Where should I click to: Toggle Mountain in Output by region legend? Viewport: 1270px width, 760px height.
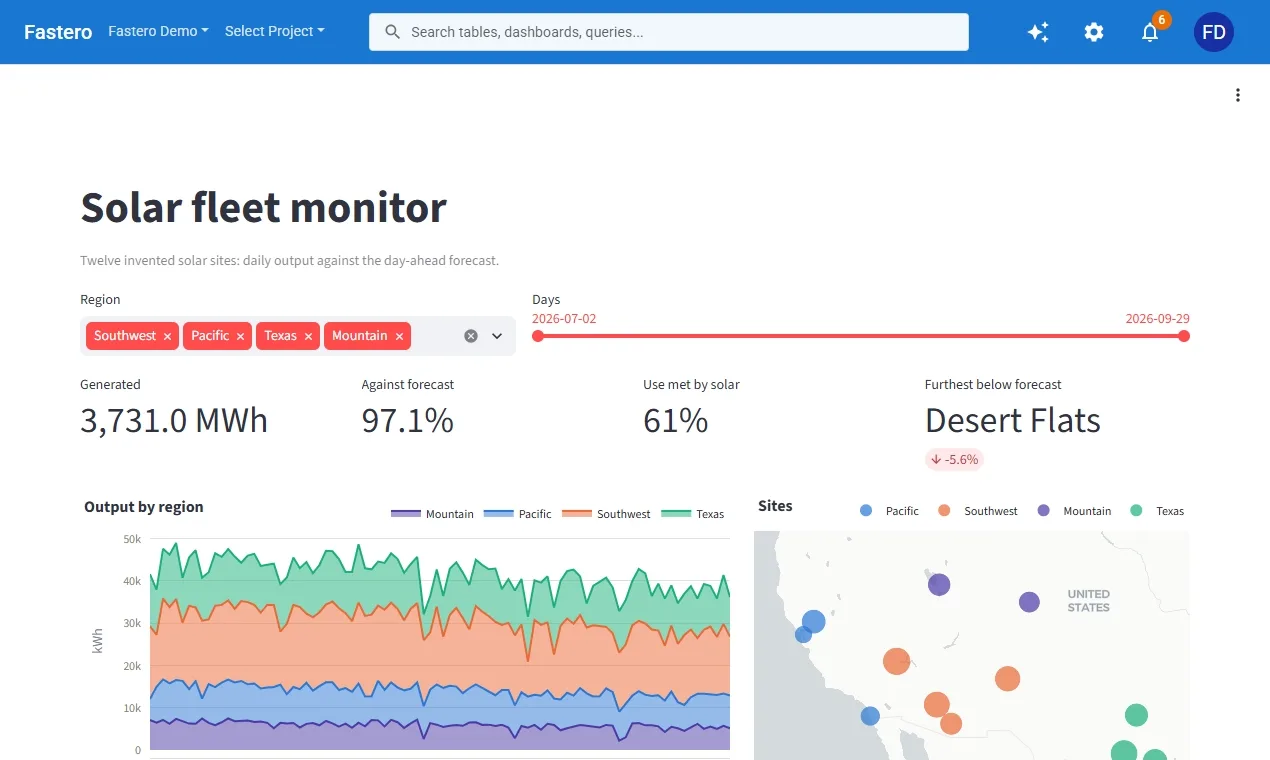(432, 514)
